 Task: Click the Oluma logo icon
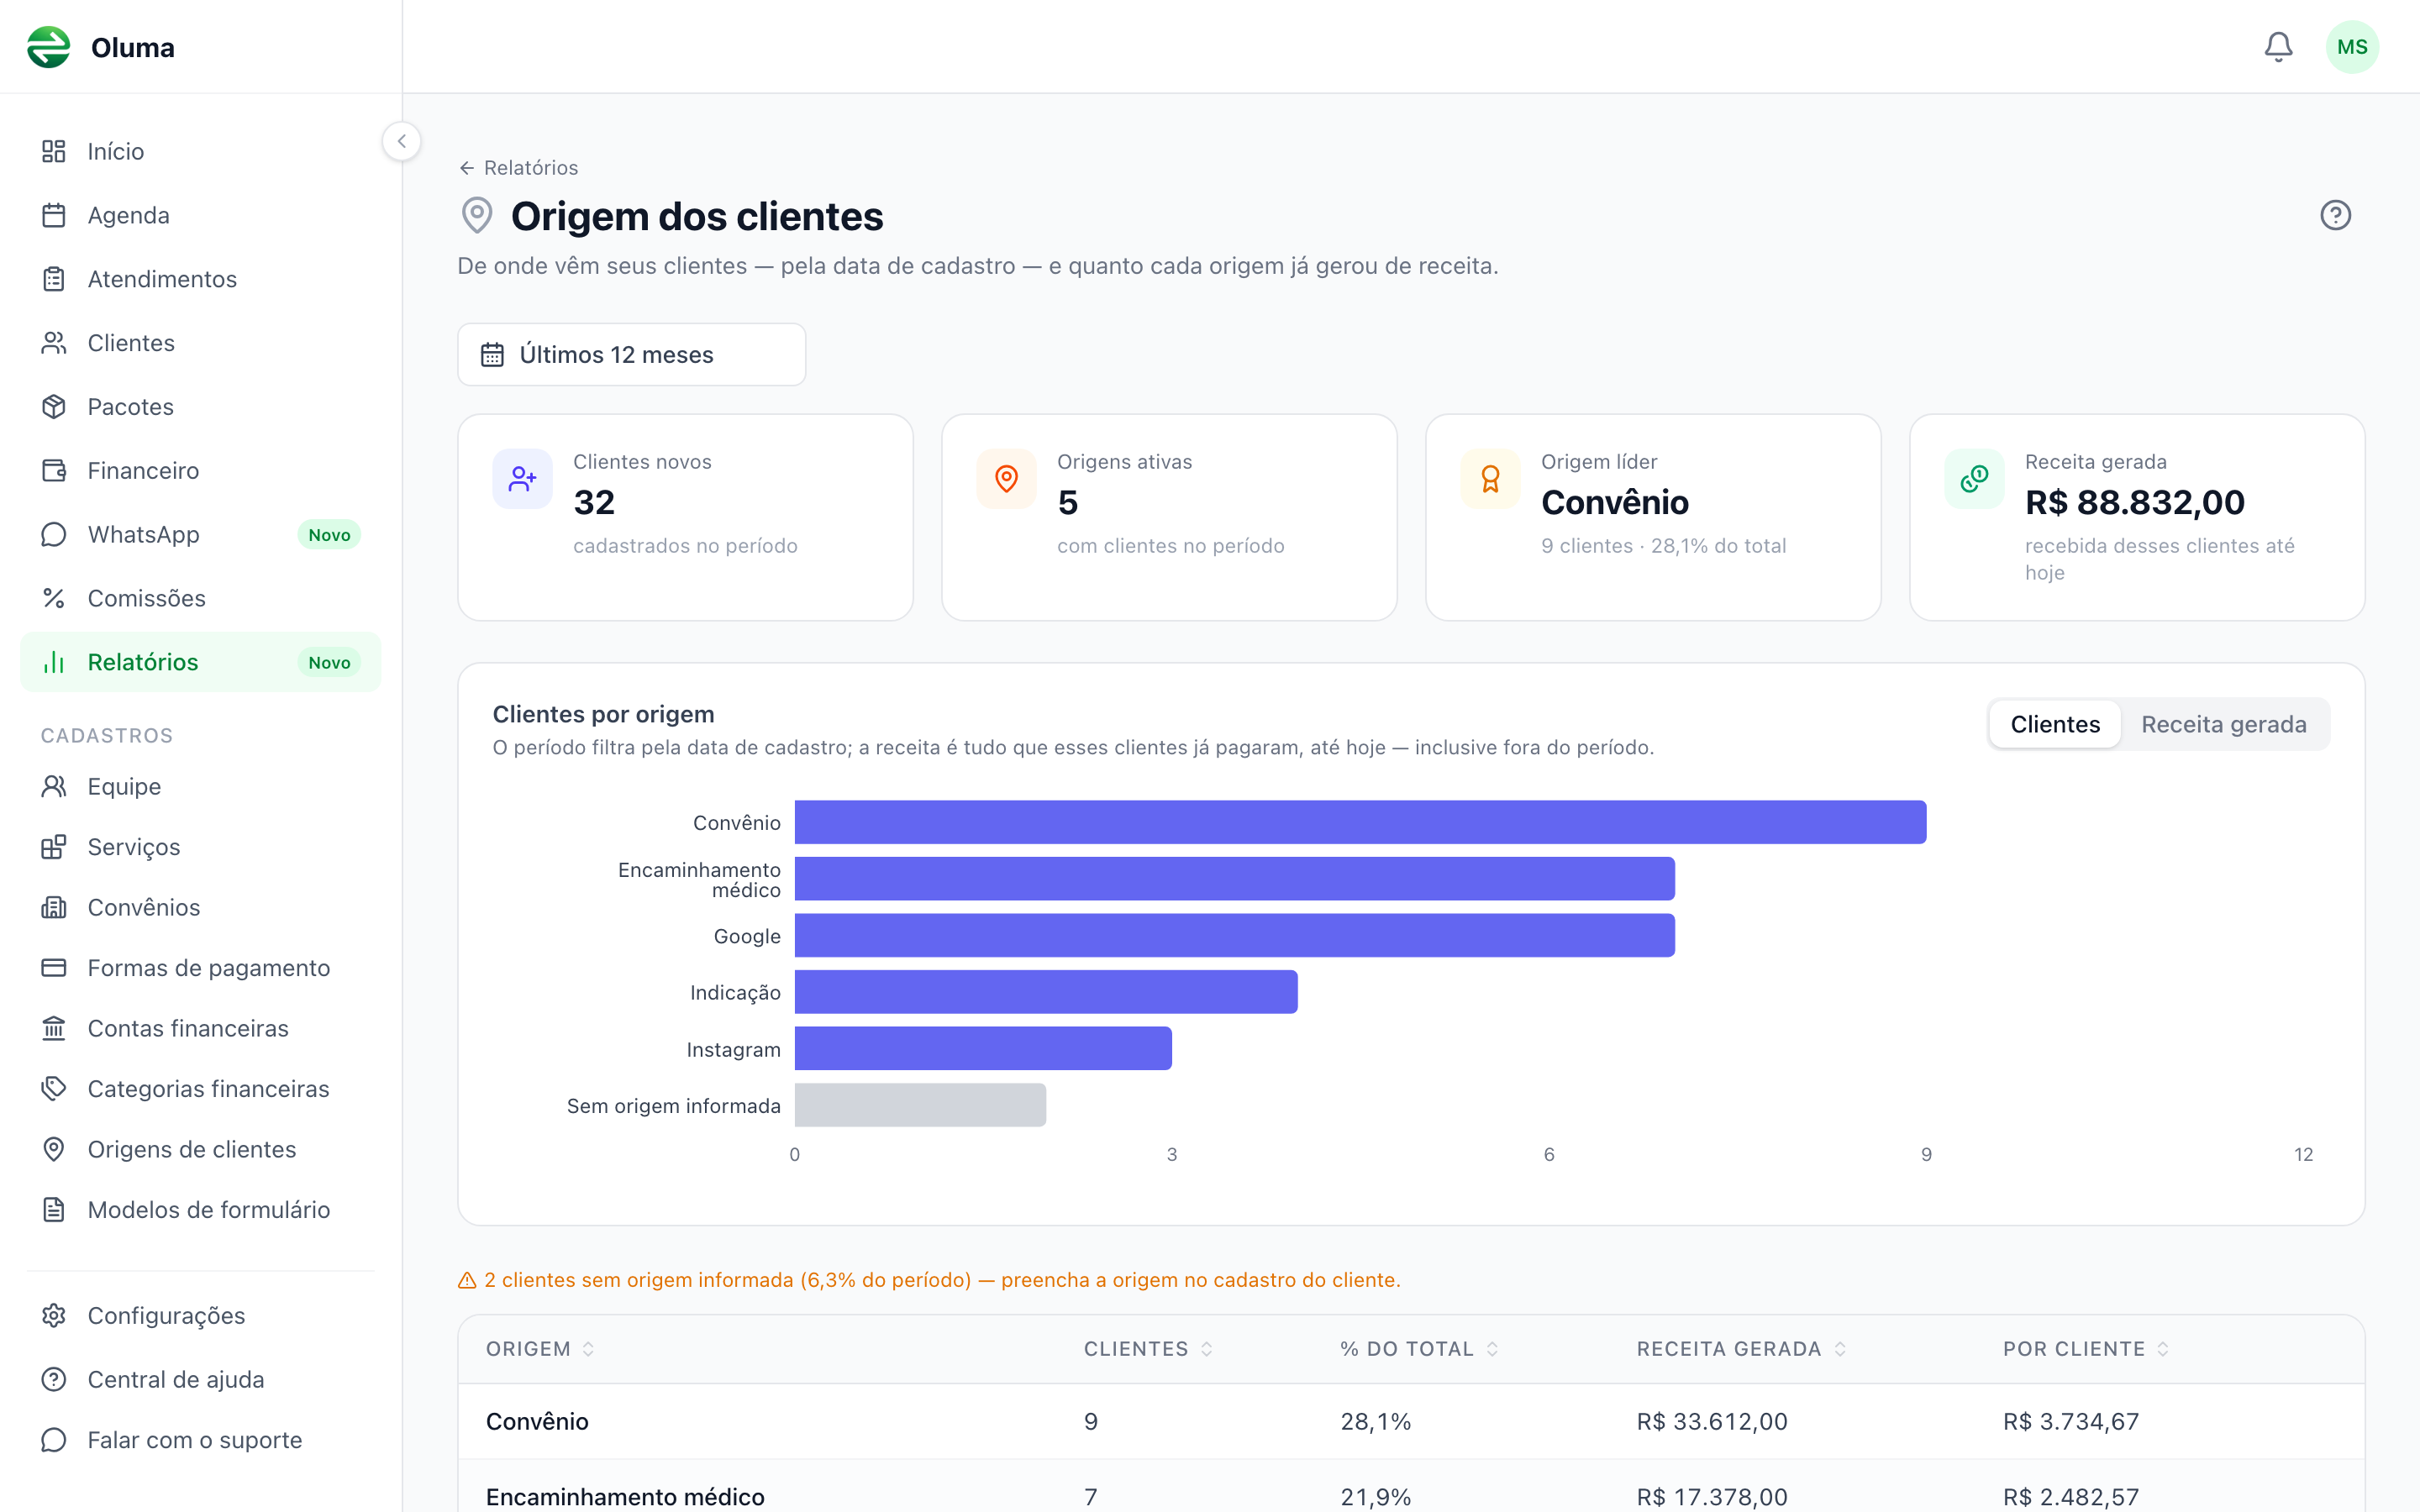pyautogui.click(x=49, y=47)
